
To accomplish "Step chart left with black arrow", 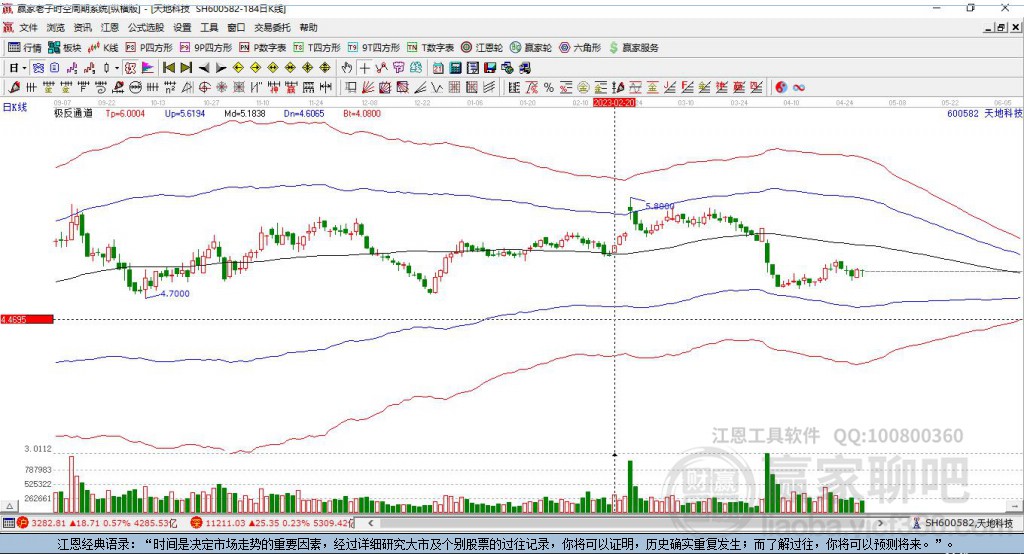I will coord(204,68).
